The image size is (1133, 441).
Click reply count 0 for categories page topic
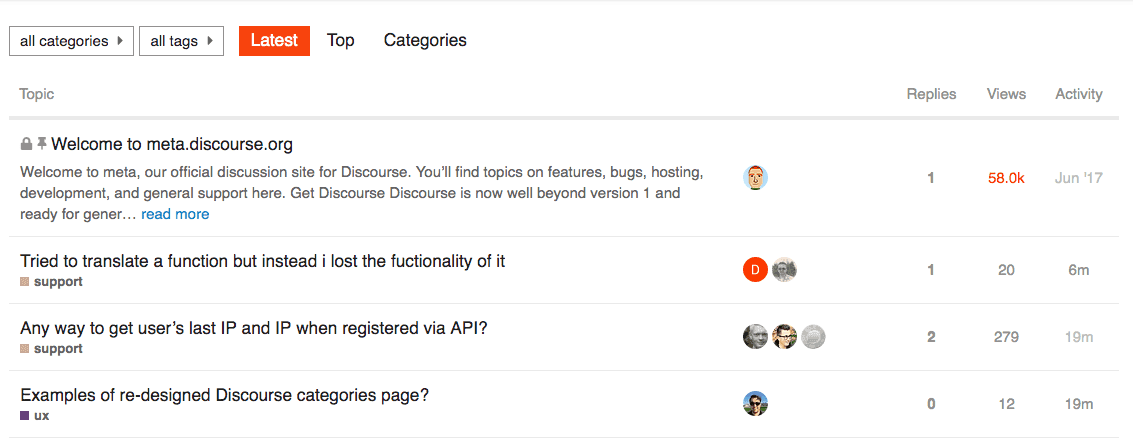931,404
